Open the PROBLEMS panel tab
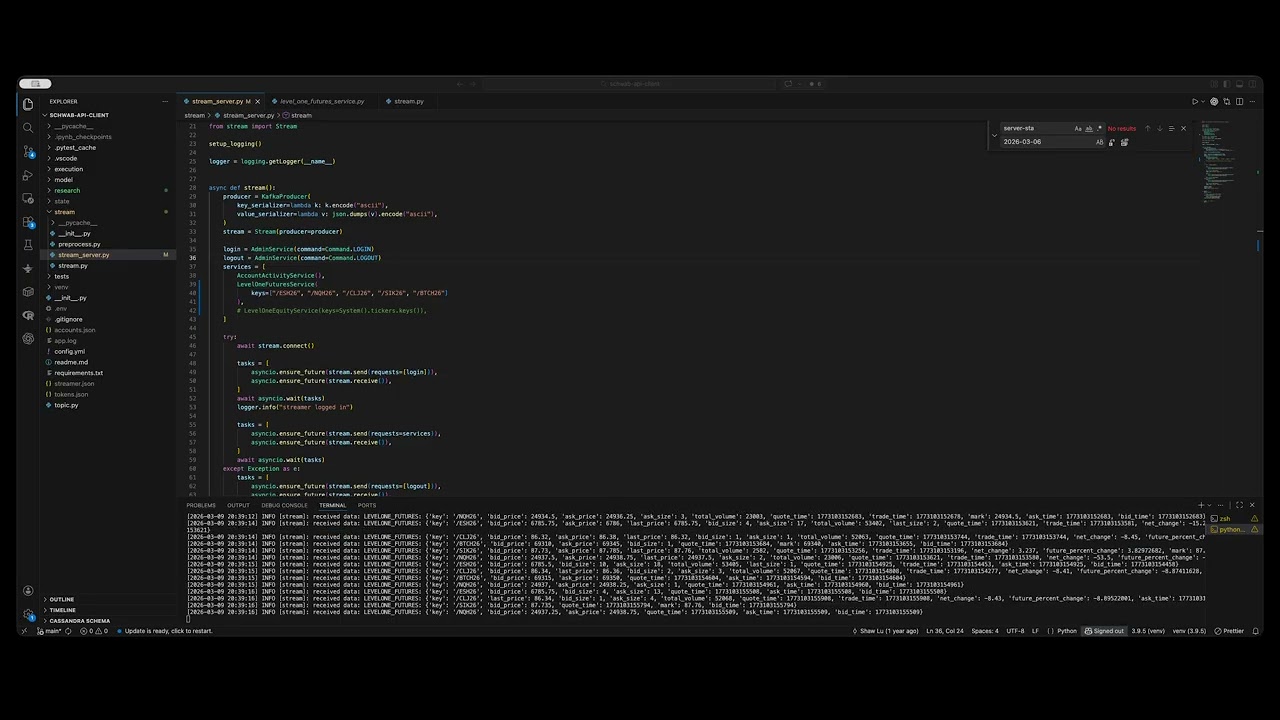 (x=201, y=505)
